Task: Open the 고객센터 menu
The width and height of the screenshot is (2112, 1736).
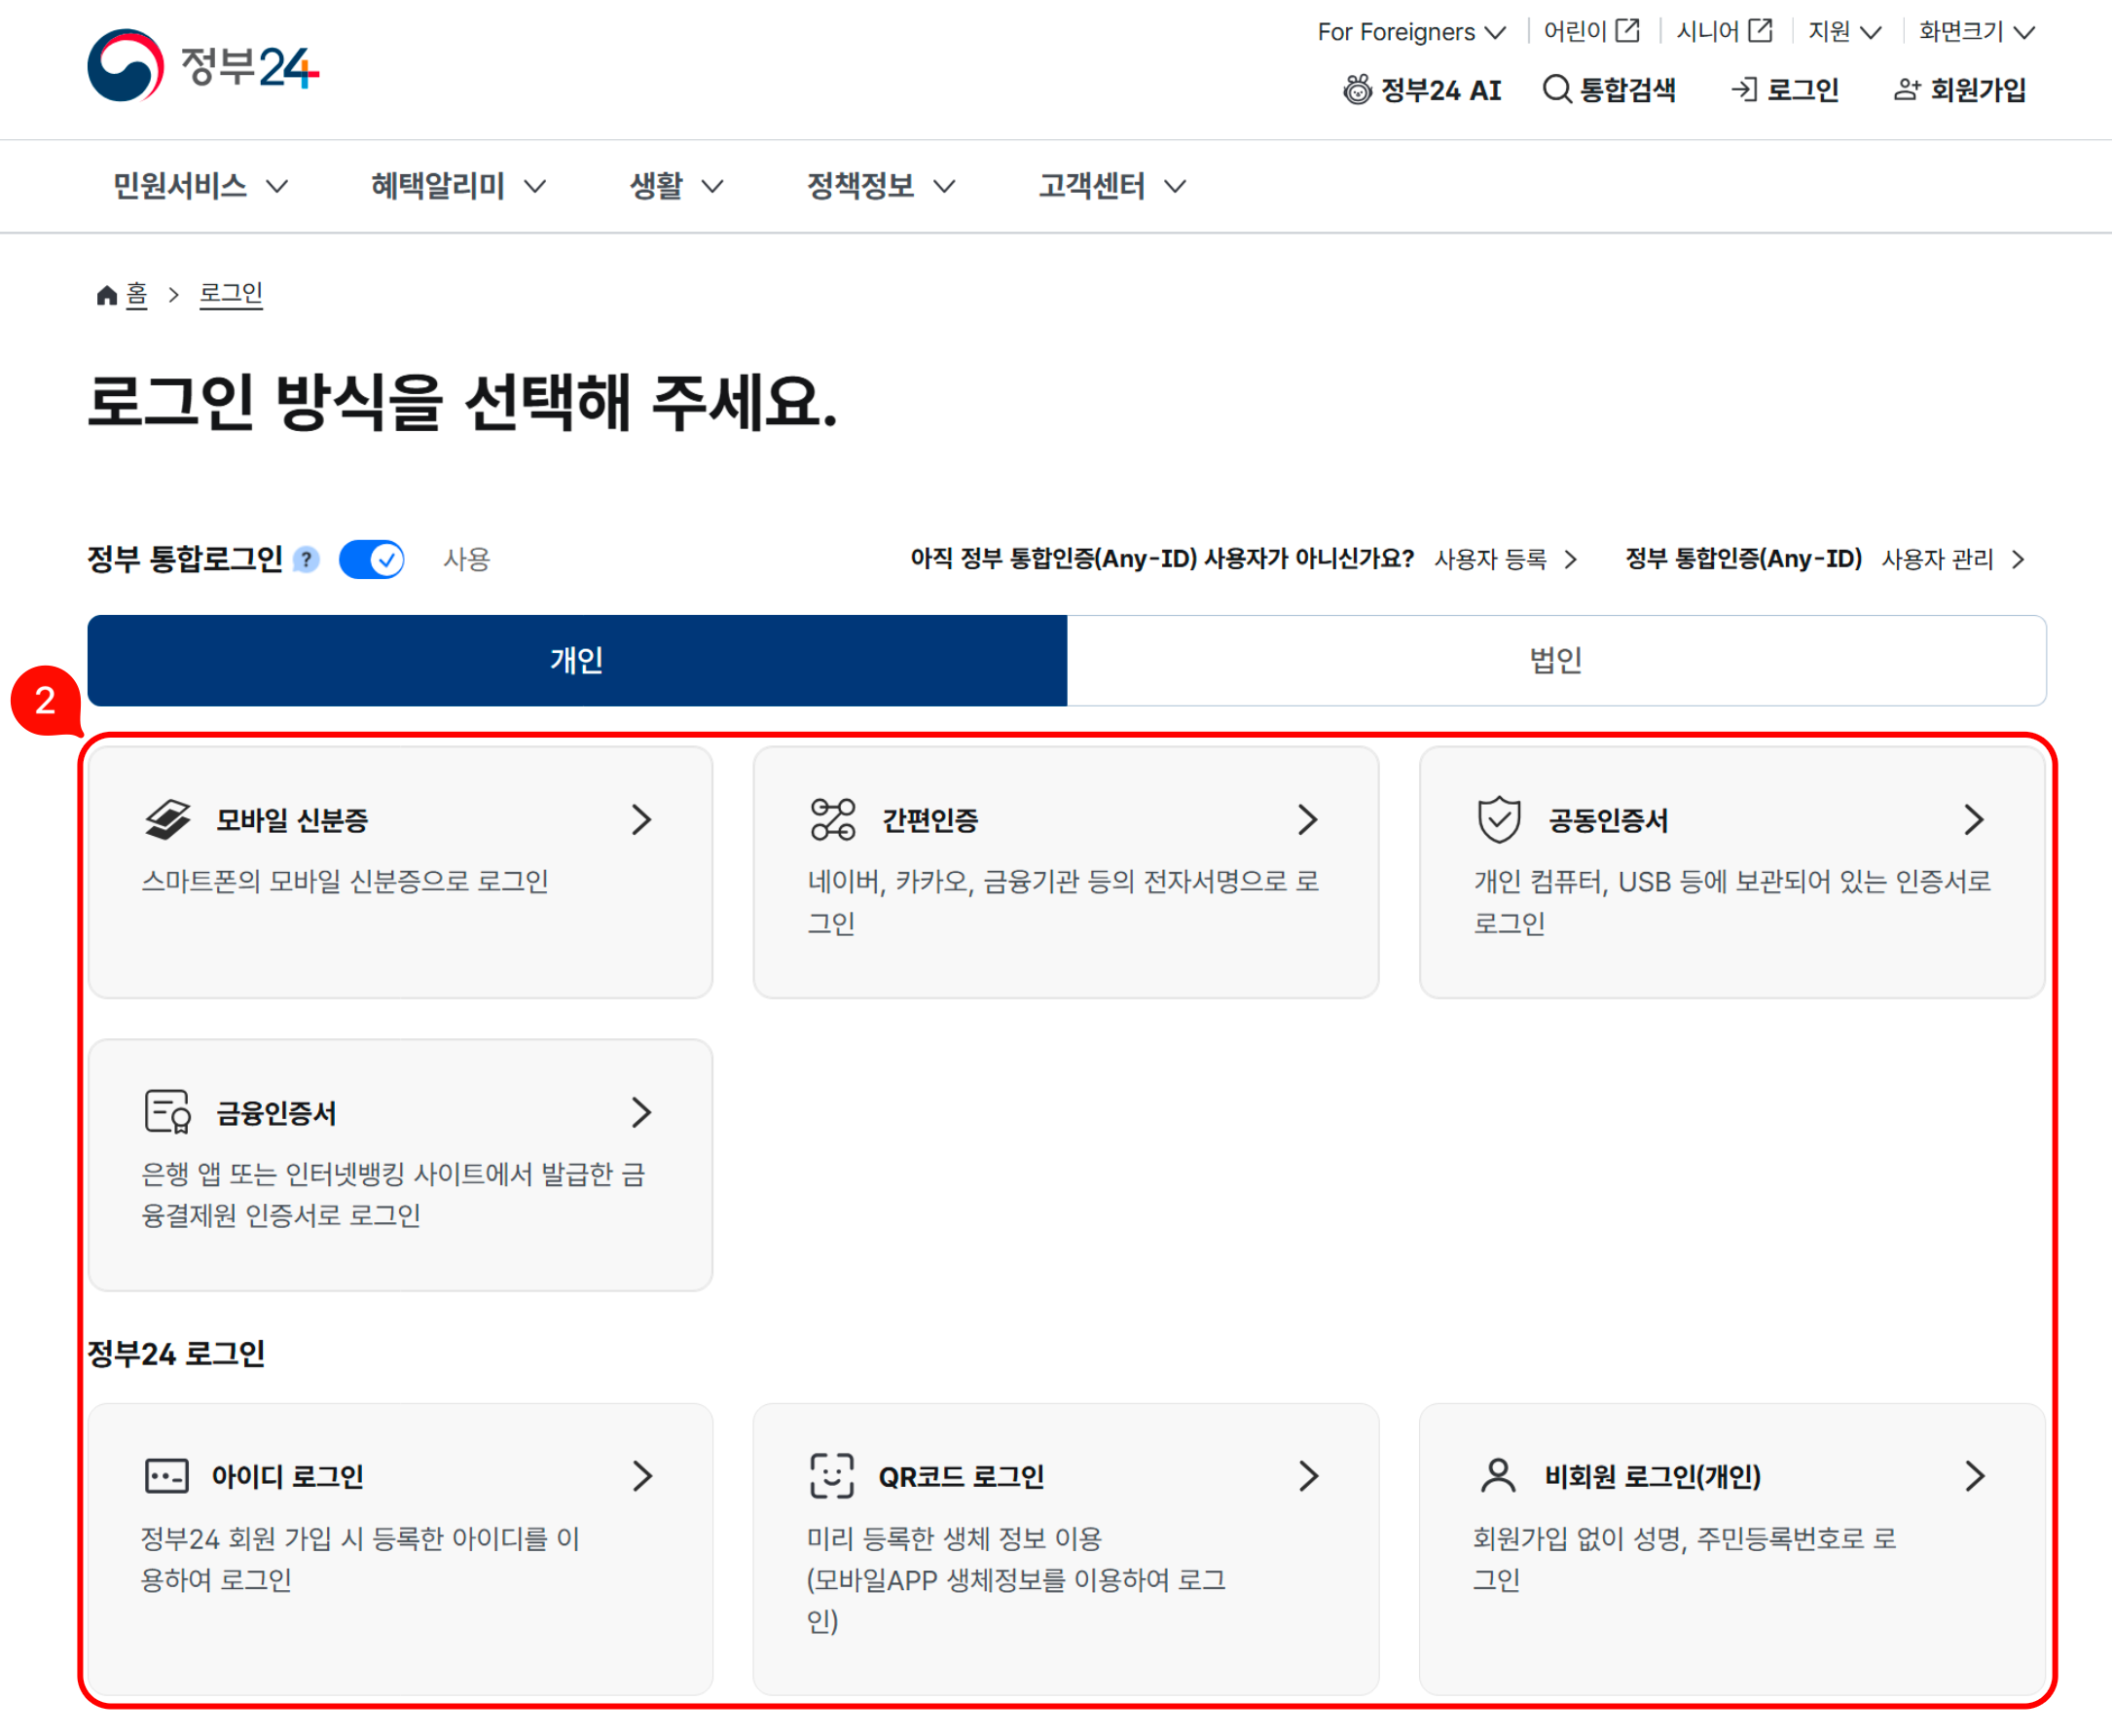Action: (1109, 186)
